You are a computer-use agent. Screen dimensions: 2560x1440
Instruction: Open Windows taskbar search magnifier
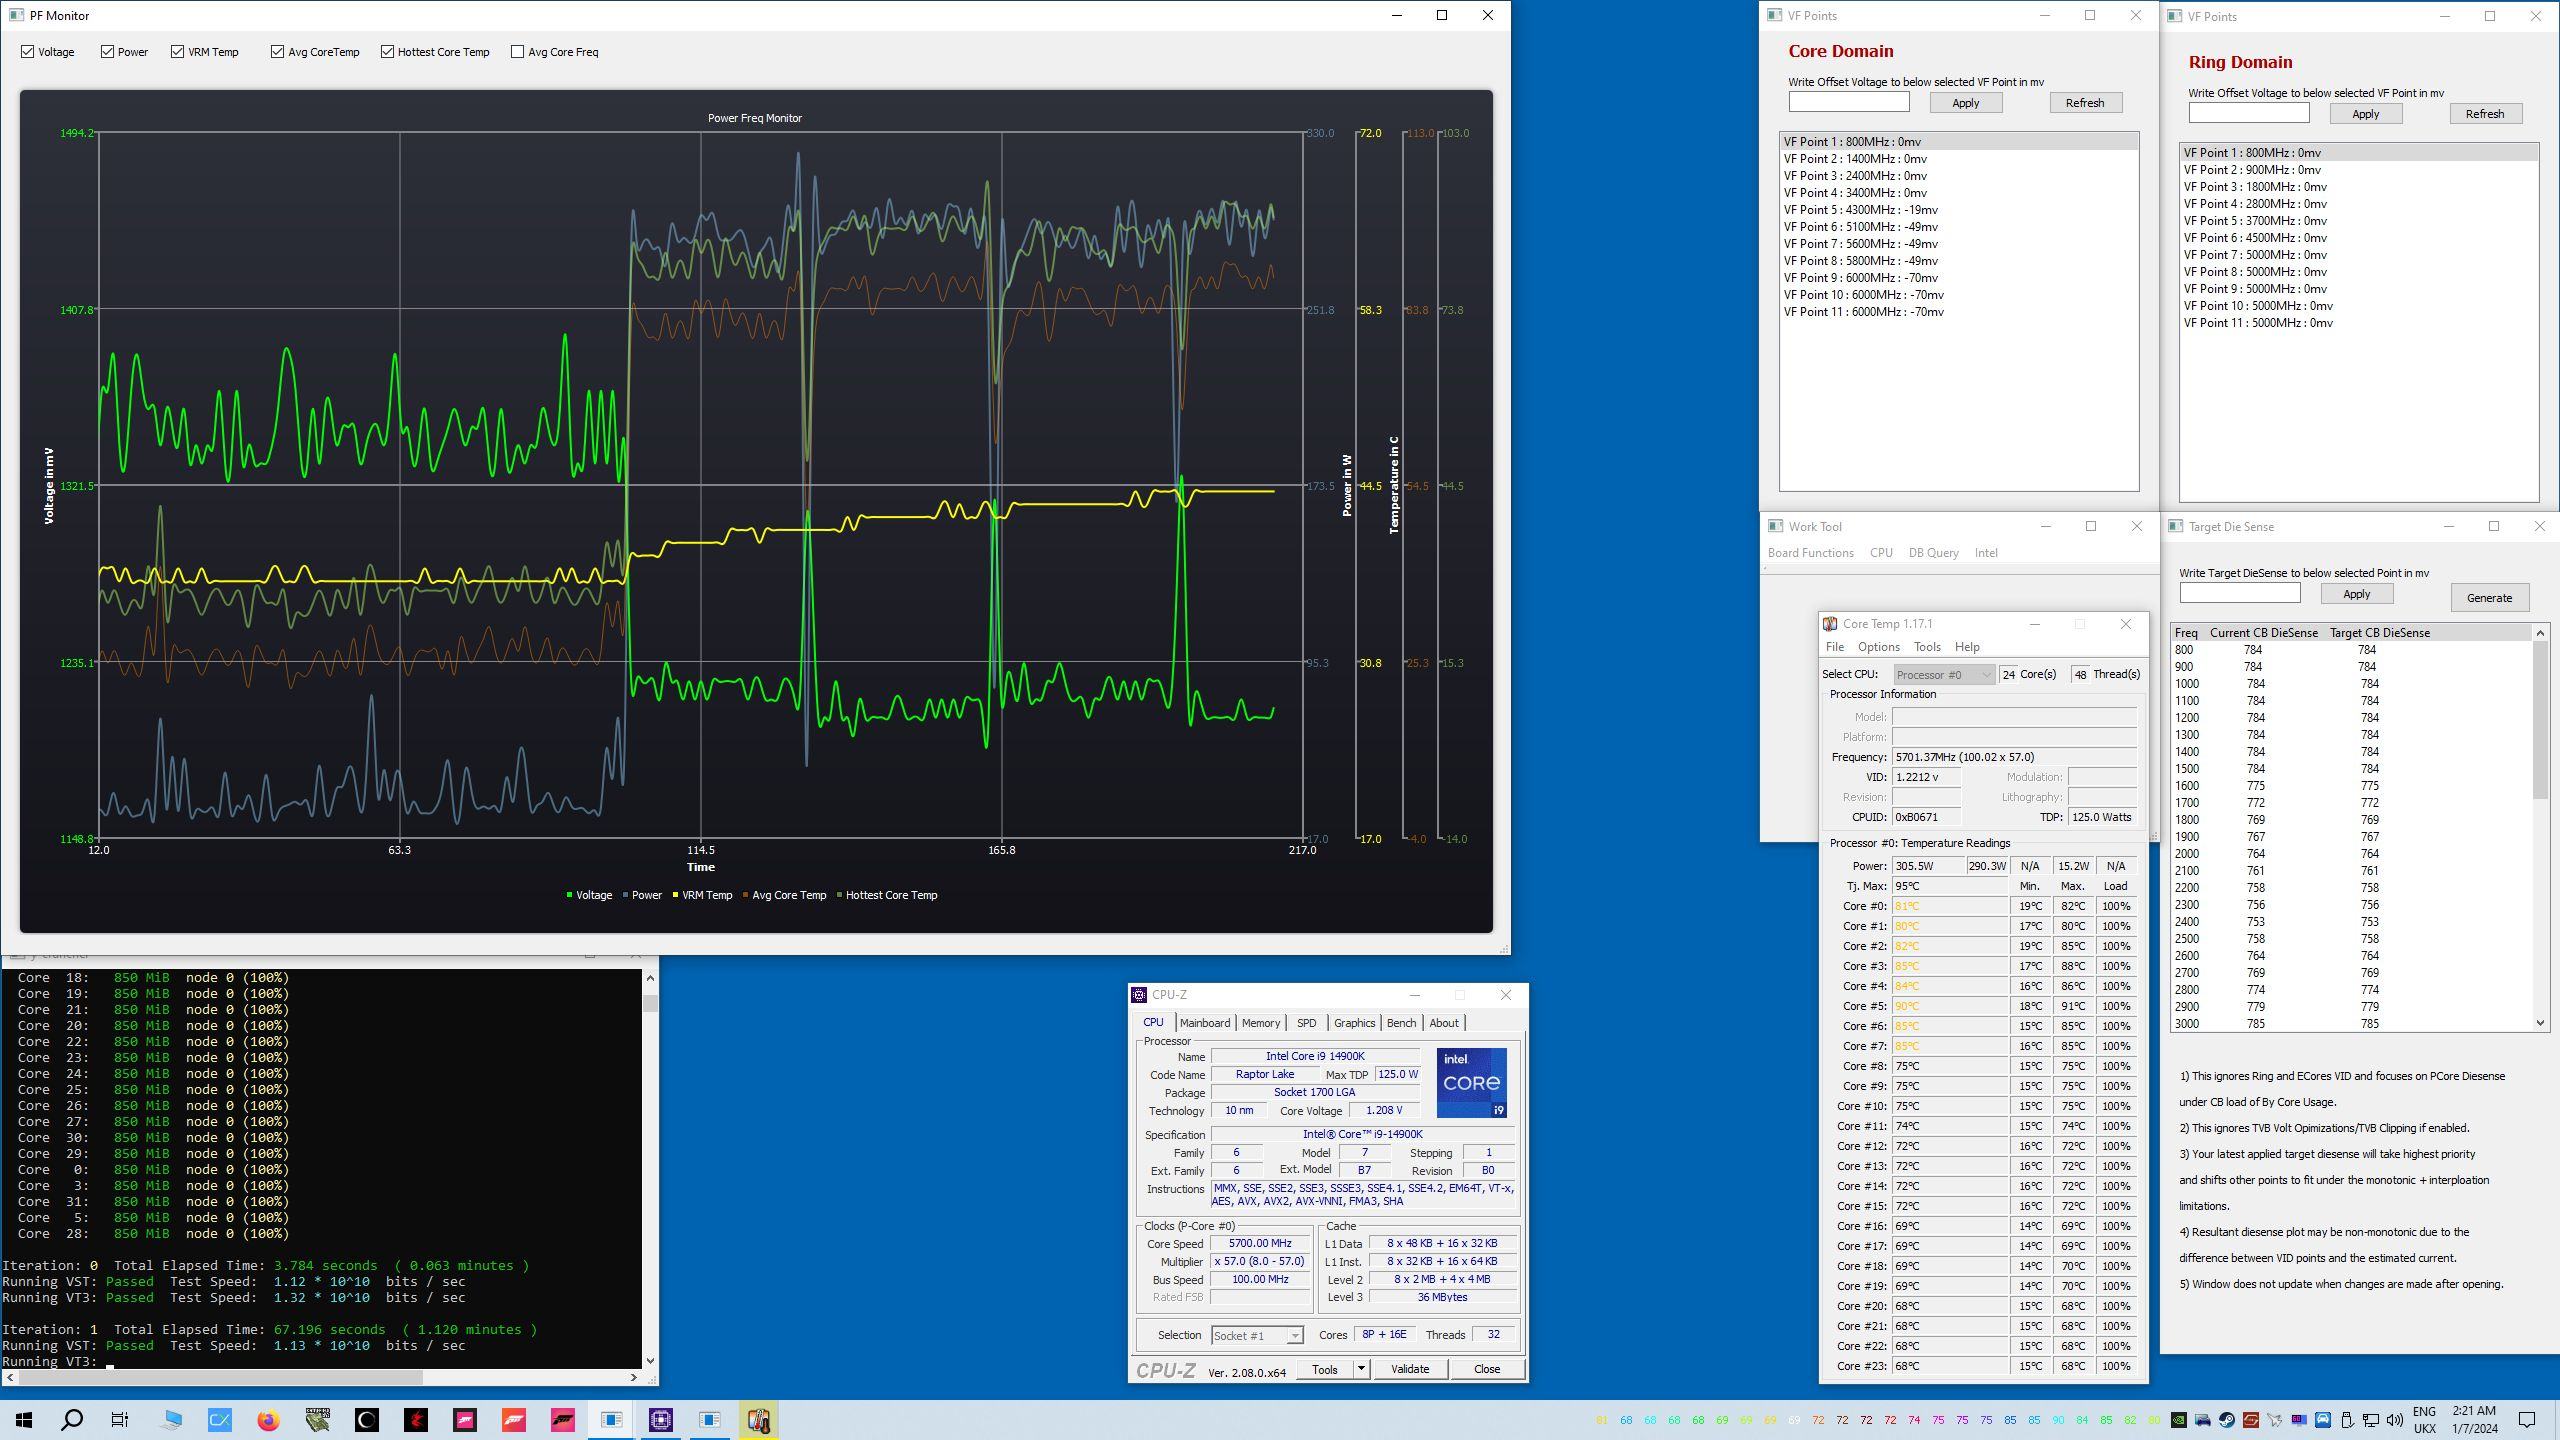[72, 1420]
